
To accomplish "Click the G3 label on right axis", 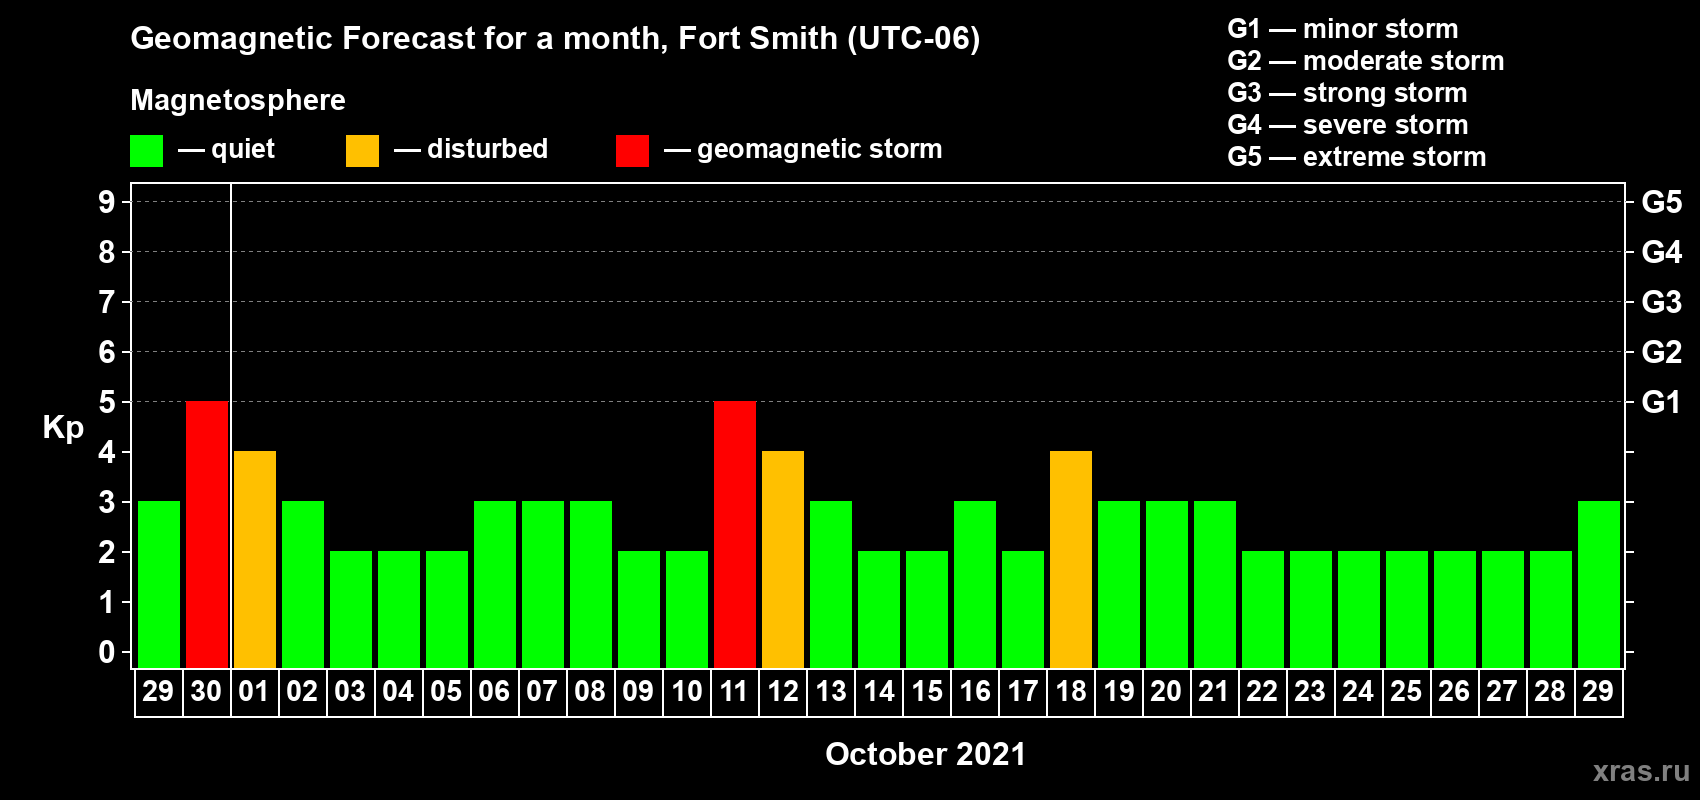I will click(1662, 302).
